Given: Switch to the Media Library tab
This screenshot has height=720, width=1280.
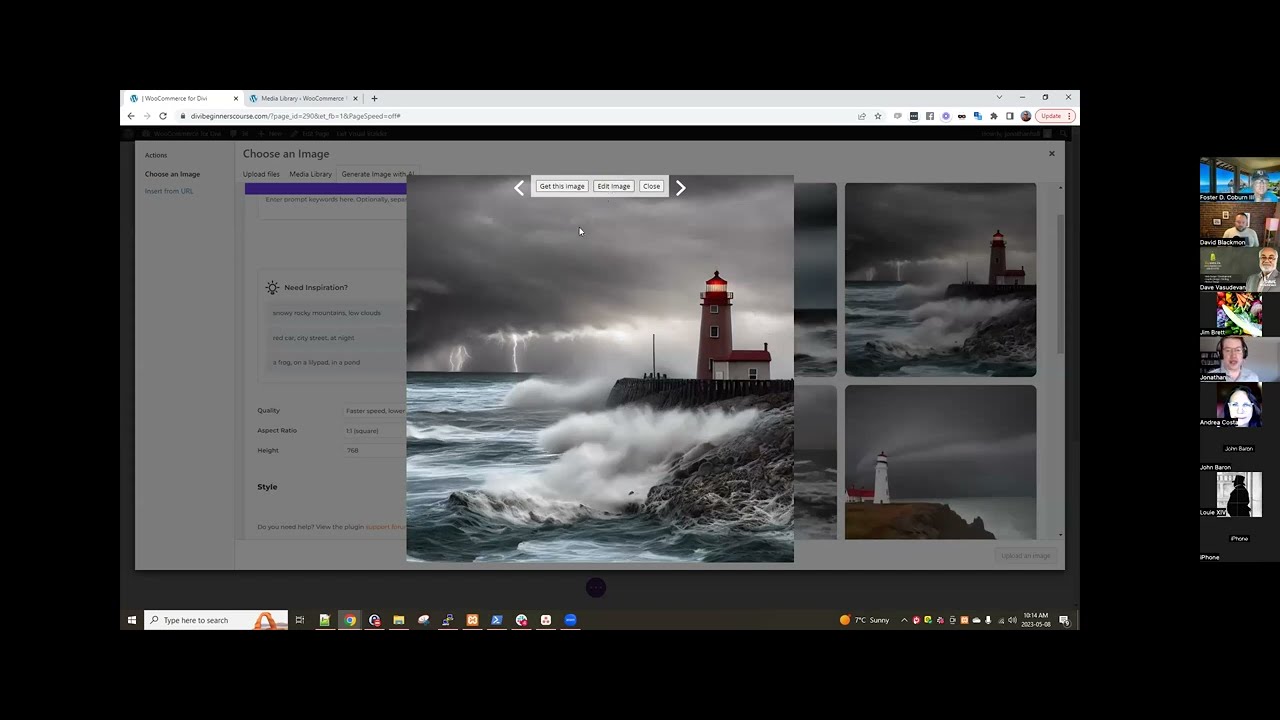Looking at the screenshot, I should point(310,174).
